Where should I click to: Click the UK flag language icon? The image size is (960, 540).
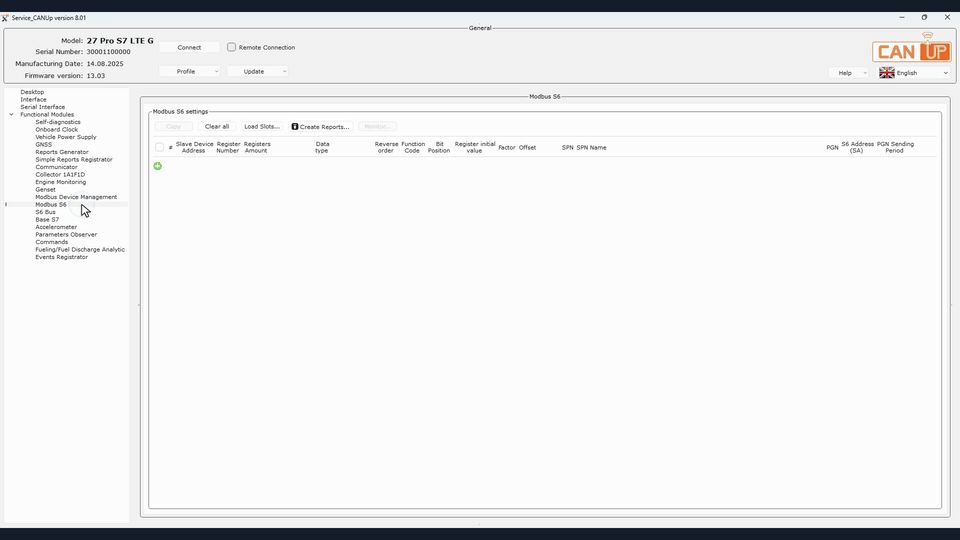point(887,73)
